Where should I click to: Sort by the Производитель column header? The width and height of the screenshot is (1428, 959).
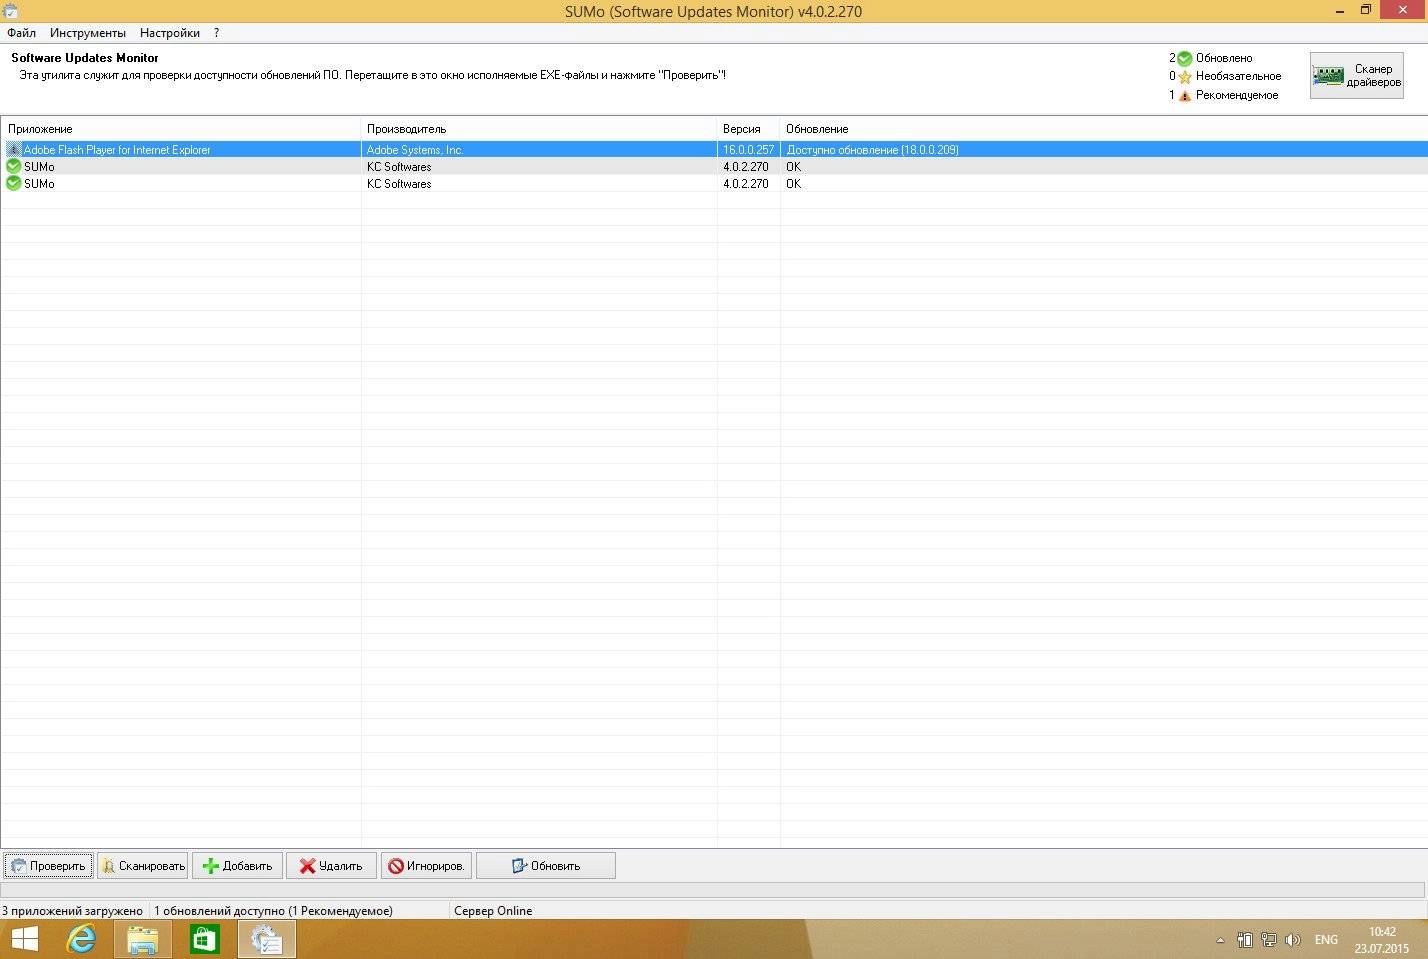[x=539, y=129]
